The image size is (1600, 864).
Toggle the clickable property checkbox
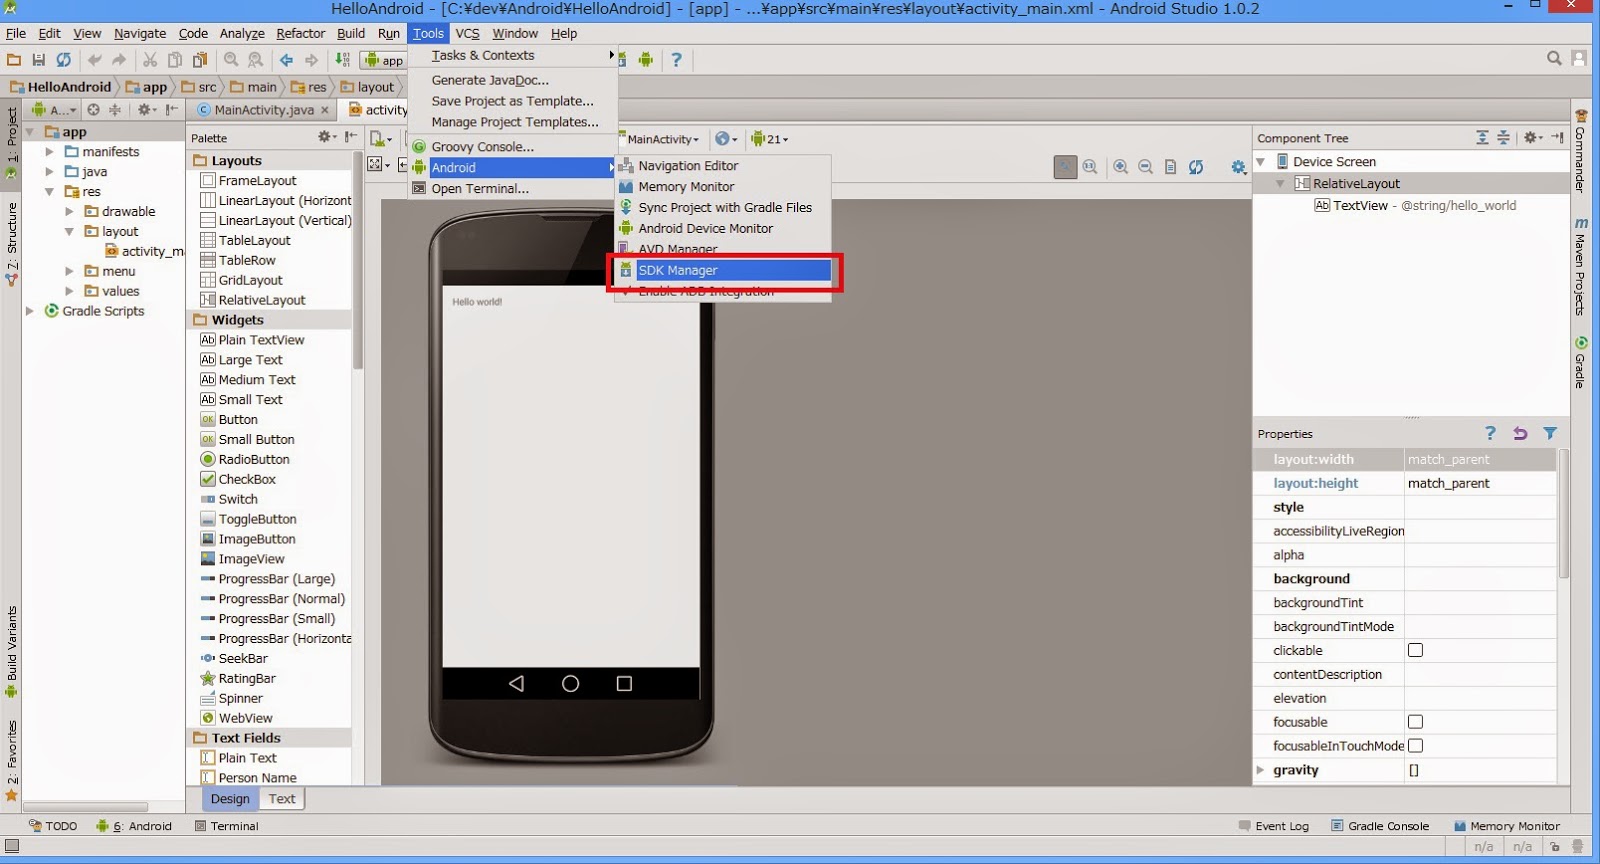coord(1415,650)
